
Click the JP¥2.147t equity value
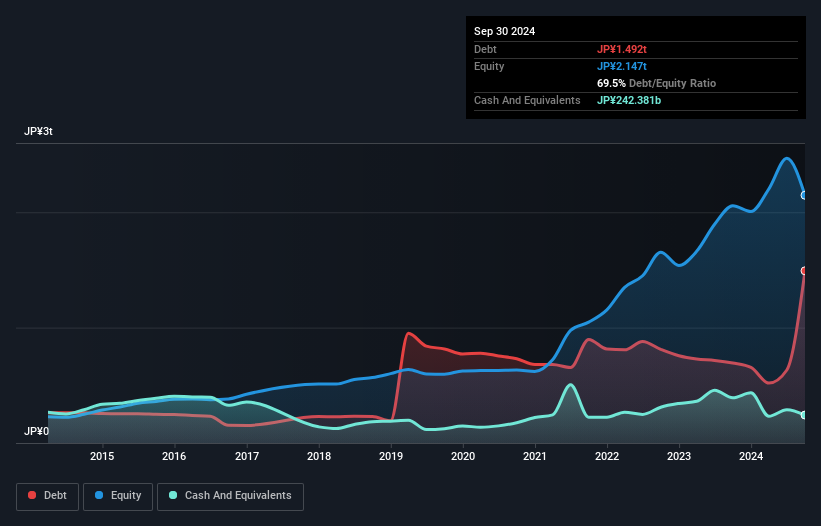click(x=622, y=66)
